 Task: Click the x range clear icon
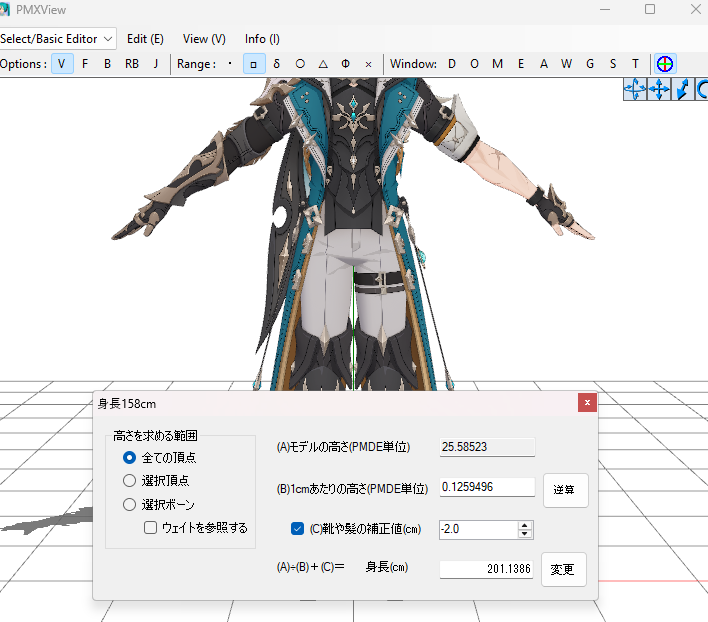tap(368, 64)
